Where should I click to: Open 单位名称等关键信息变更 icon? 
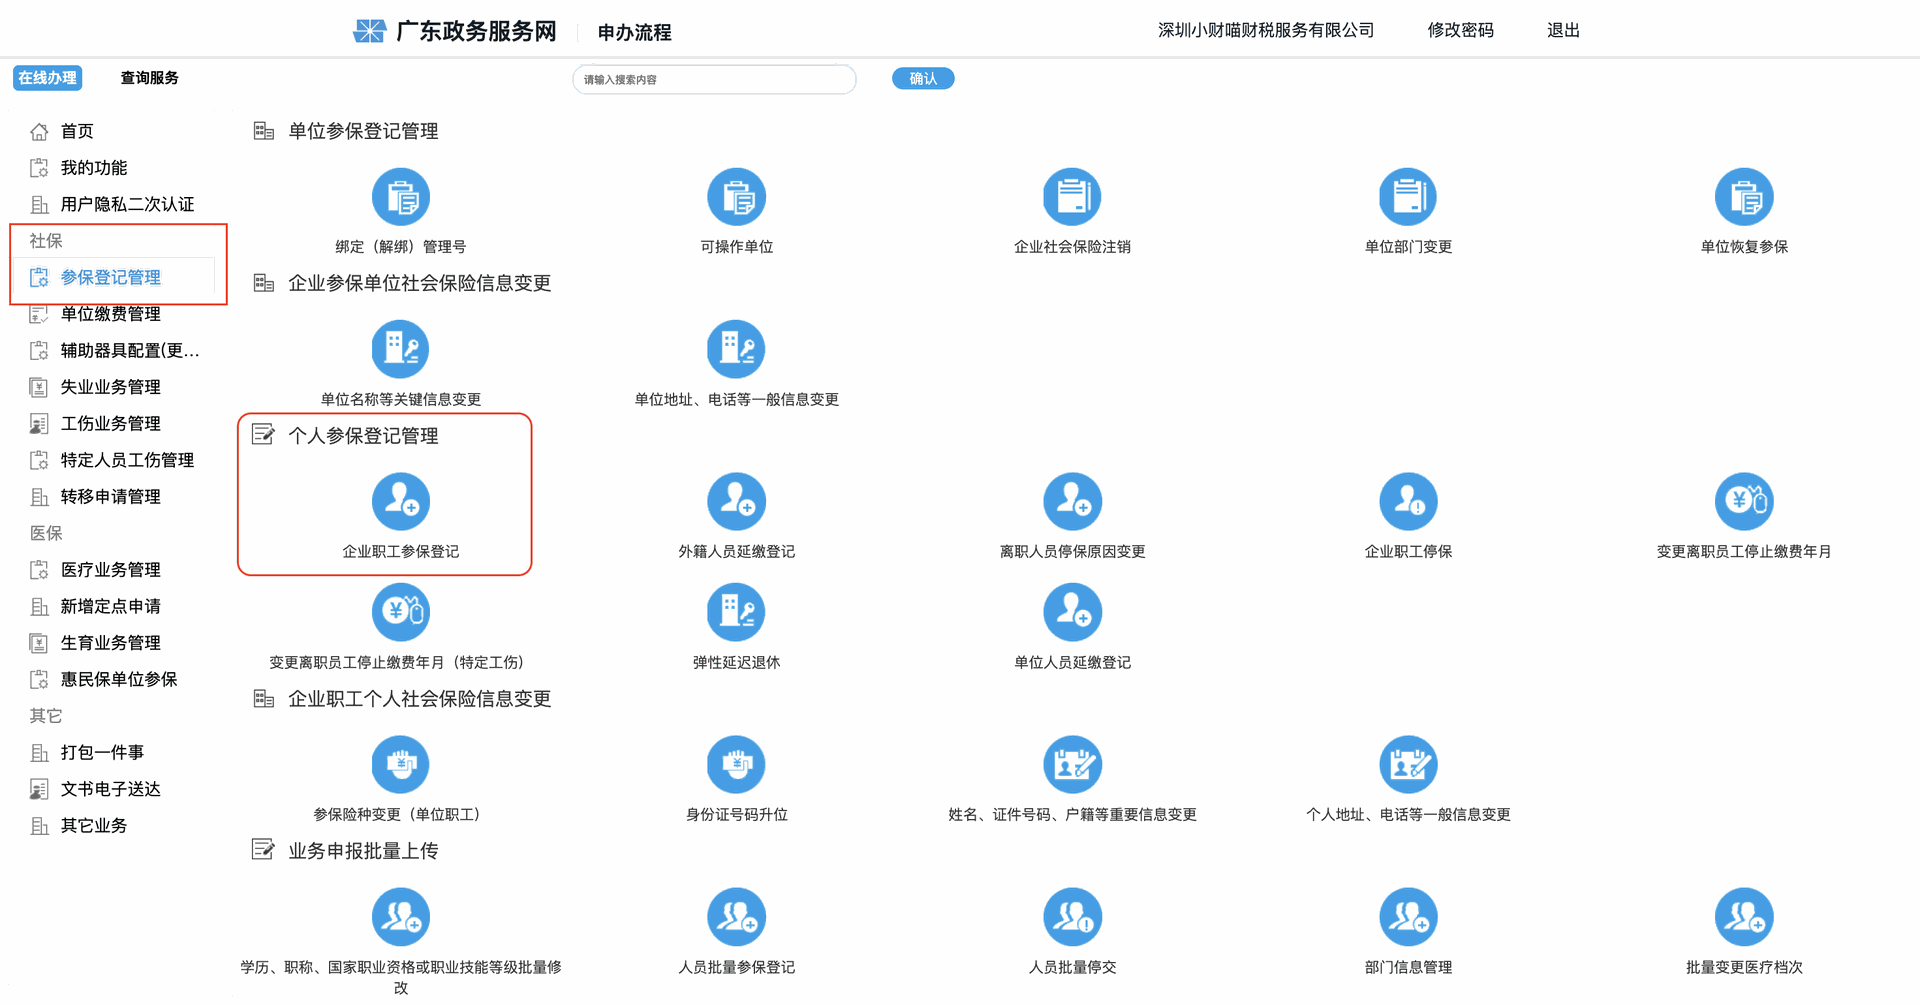click(x=400, y=349)
